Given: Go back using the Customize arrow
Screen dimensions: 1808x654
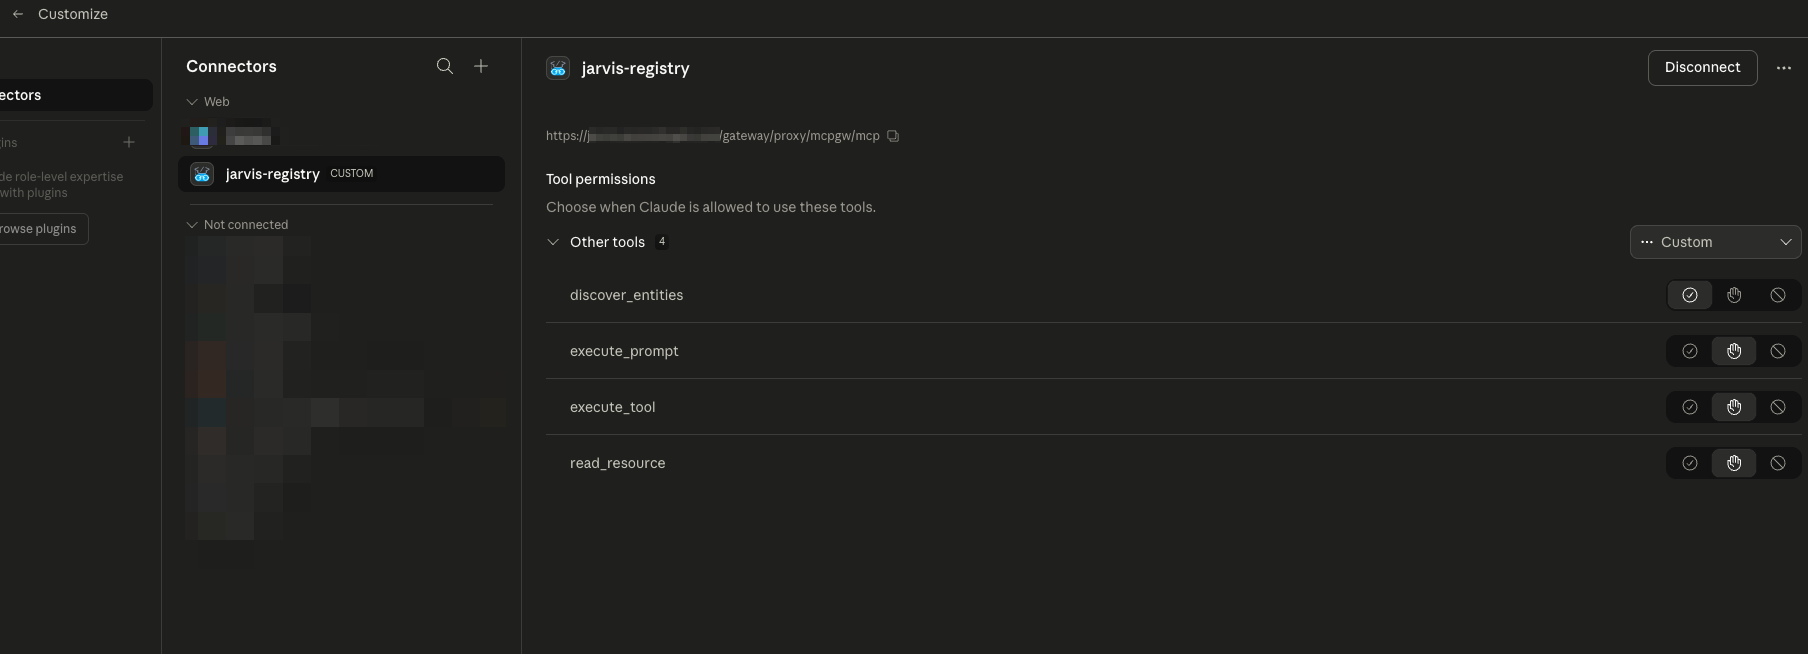Looking at the screenshot, I should [x=18, y=14].
